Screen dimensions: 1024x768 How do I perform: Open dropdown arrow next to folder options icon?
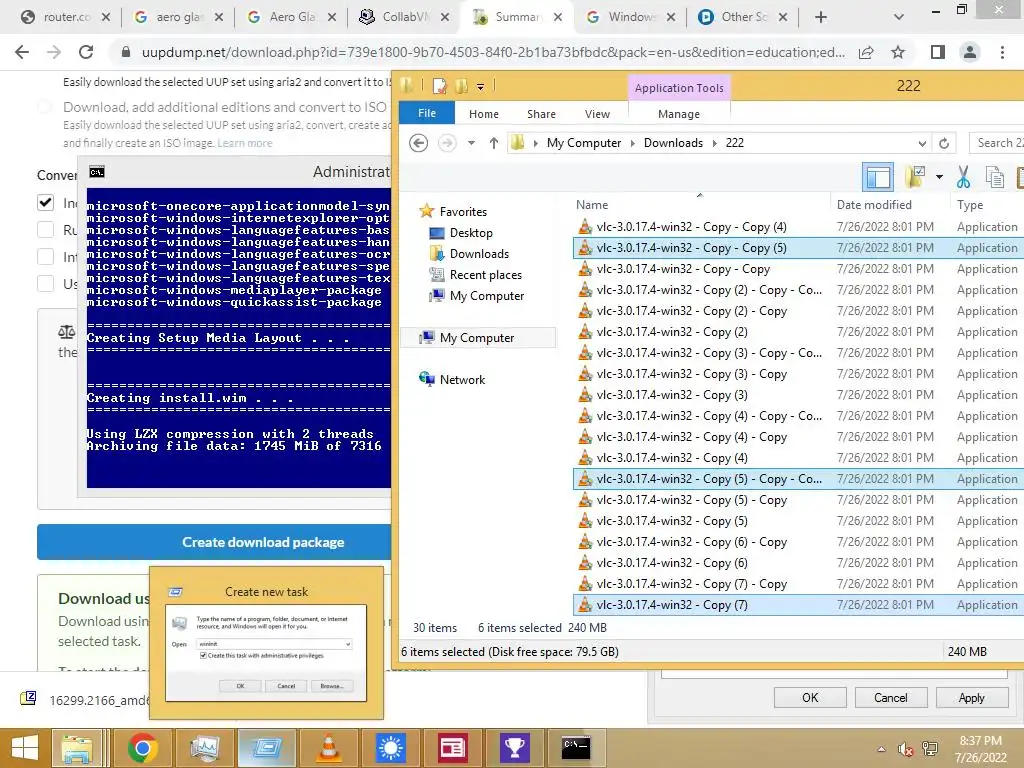tap(939, 176)
